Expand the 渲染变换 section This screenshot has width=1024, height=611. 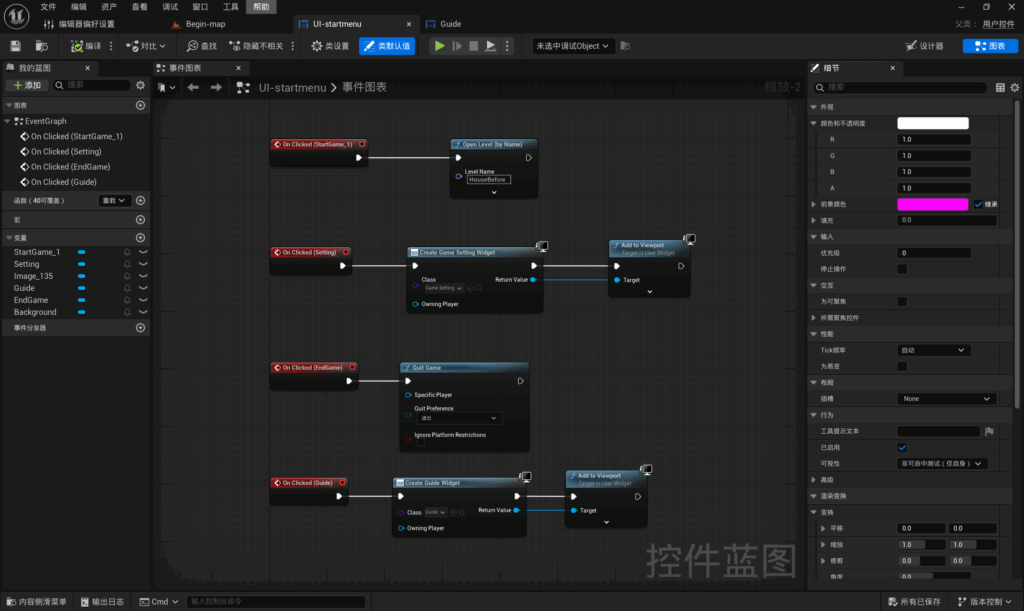tap(814, 496)
